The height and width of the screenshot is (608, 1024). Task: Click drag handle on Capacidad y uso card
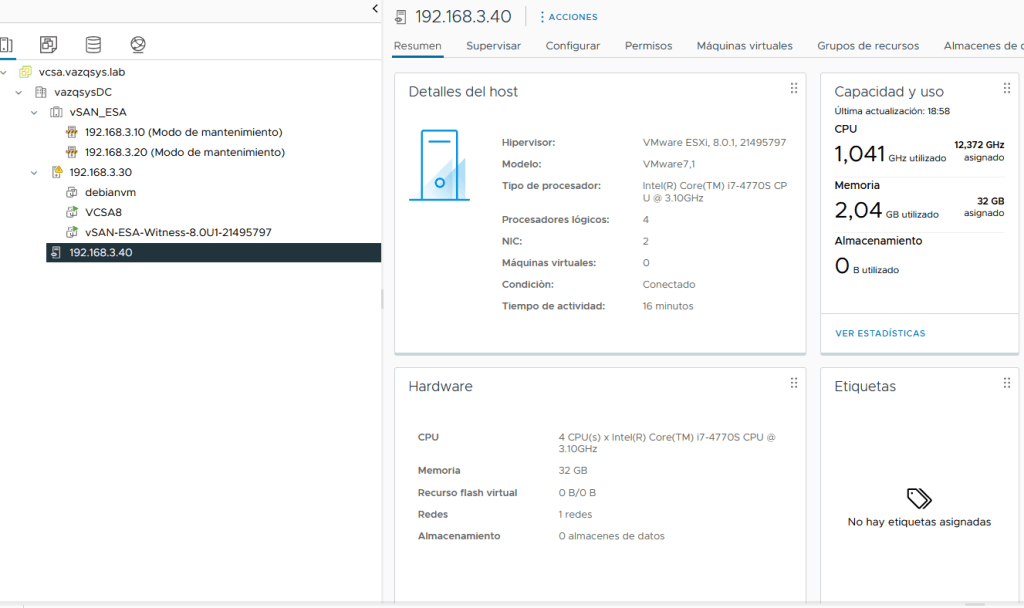(x=1007, y=89)
